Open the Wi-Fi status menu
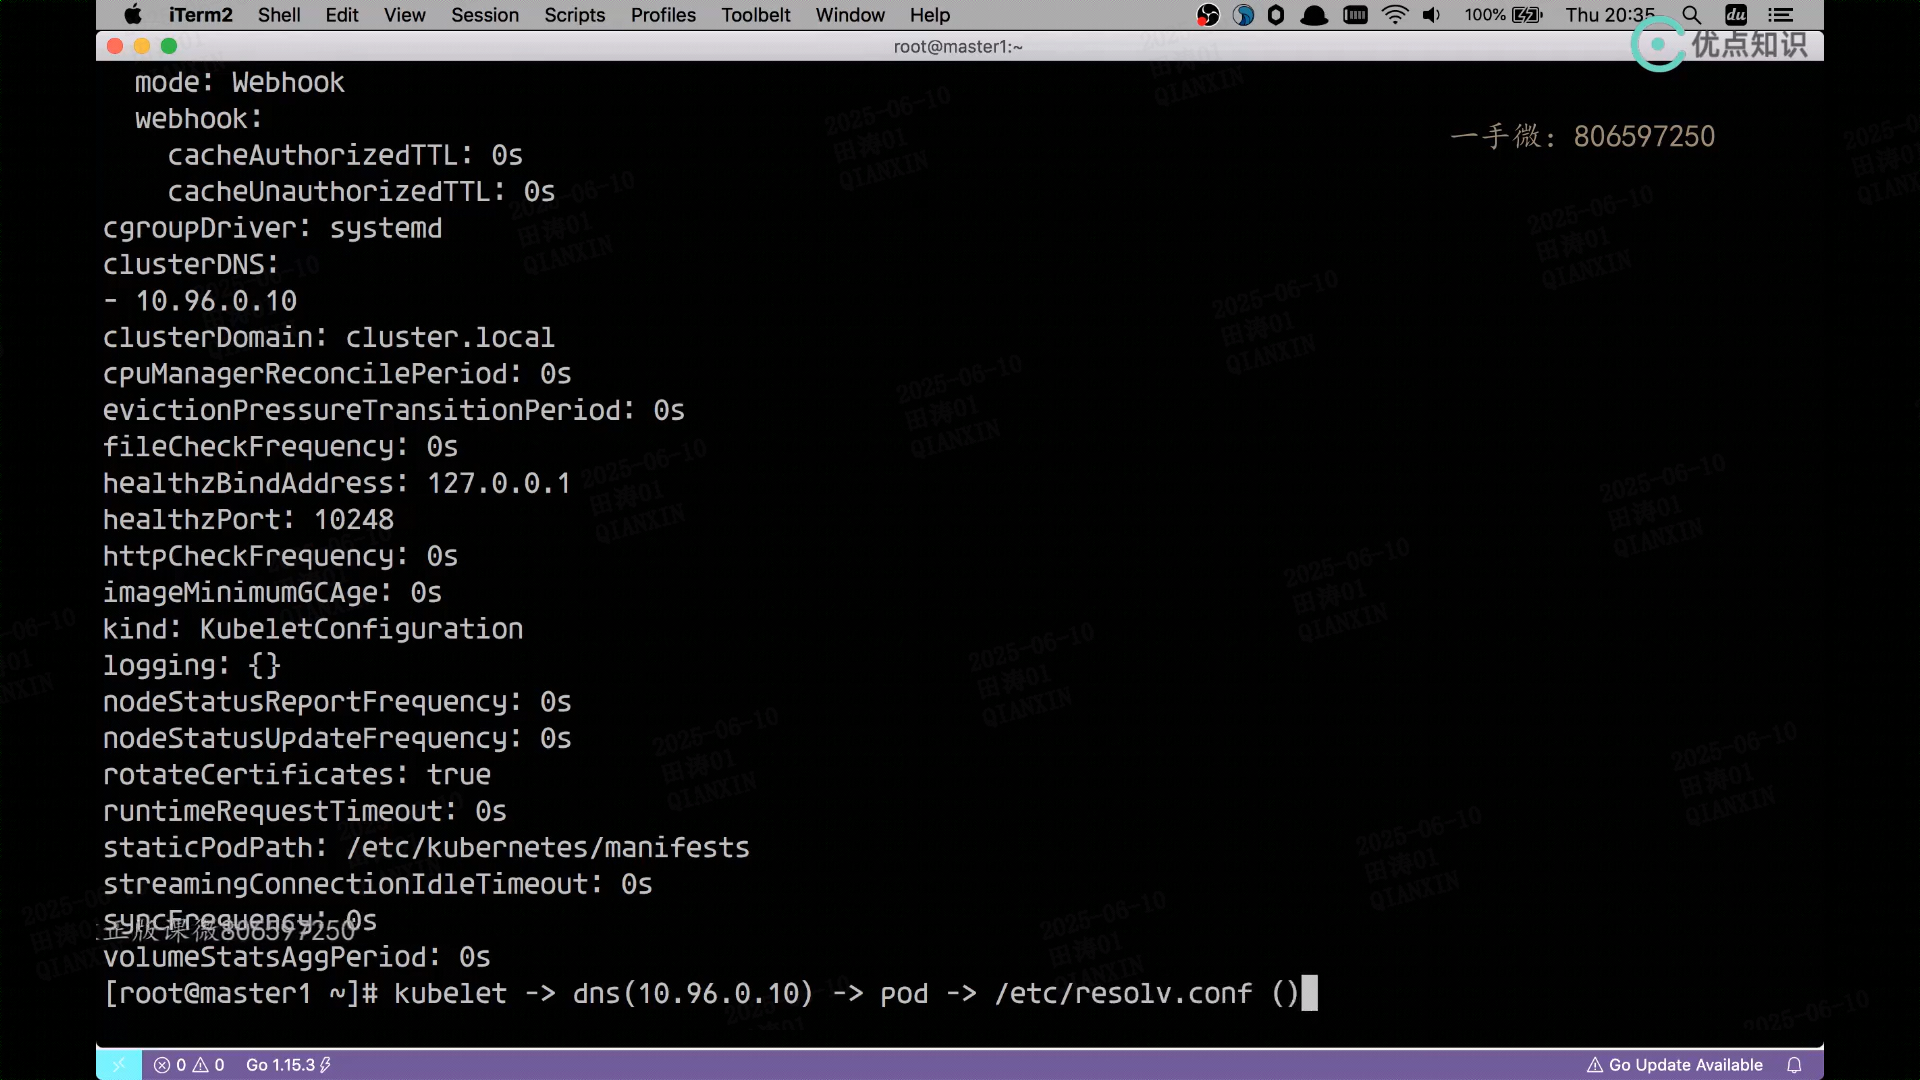Viewport: 1920px width, 1080px height. click(1395, 15)
